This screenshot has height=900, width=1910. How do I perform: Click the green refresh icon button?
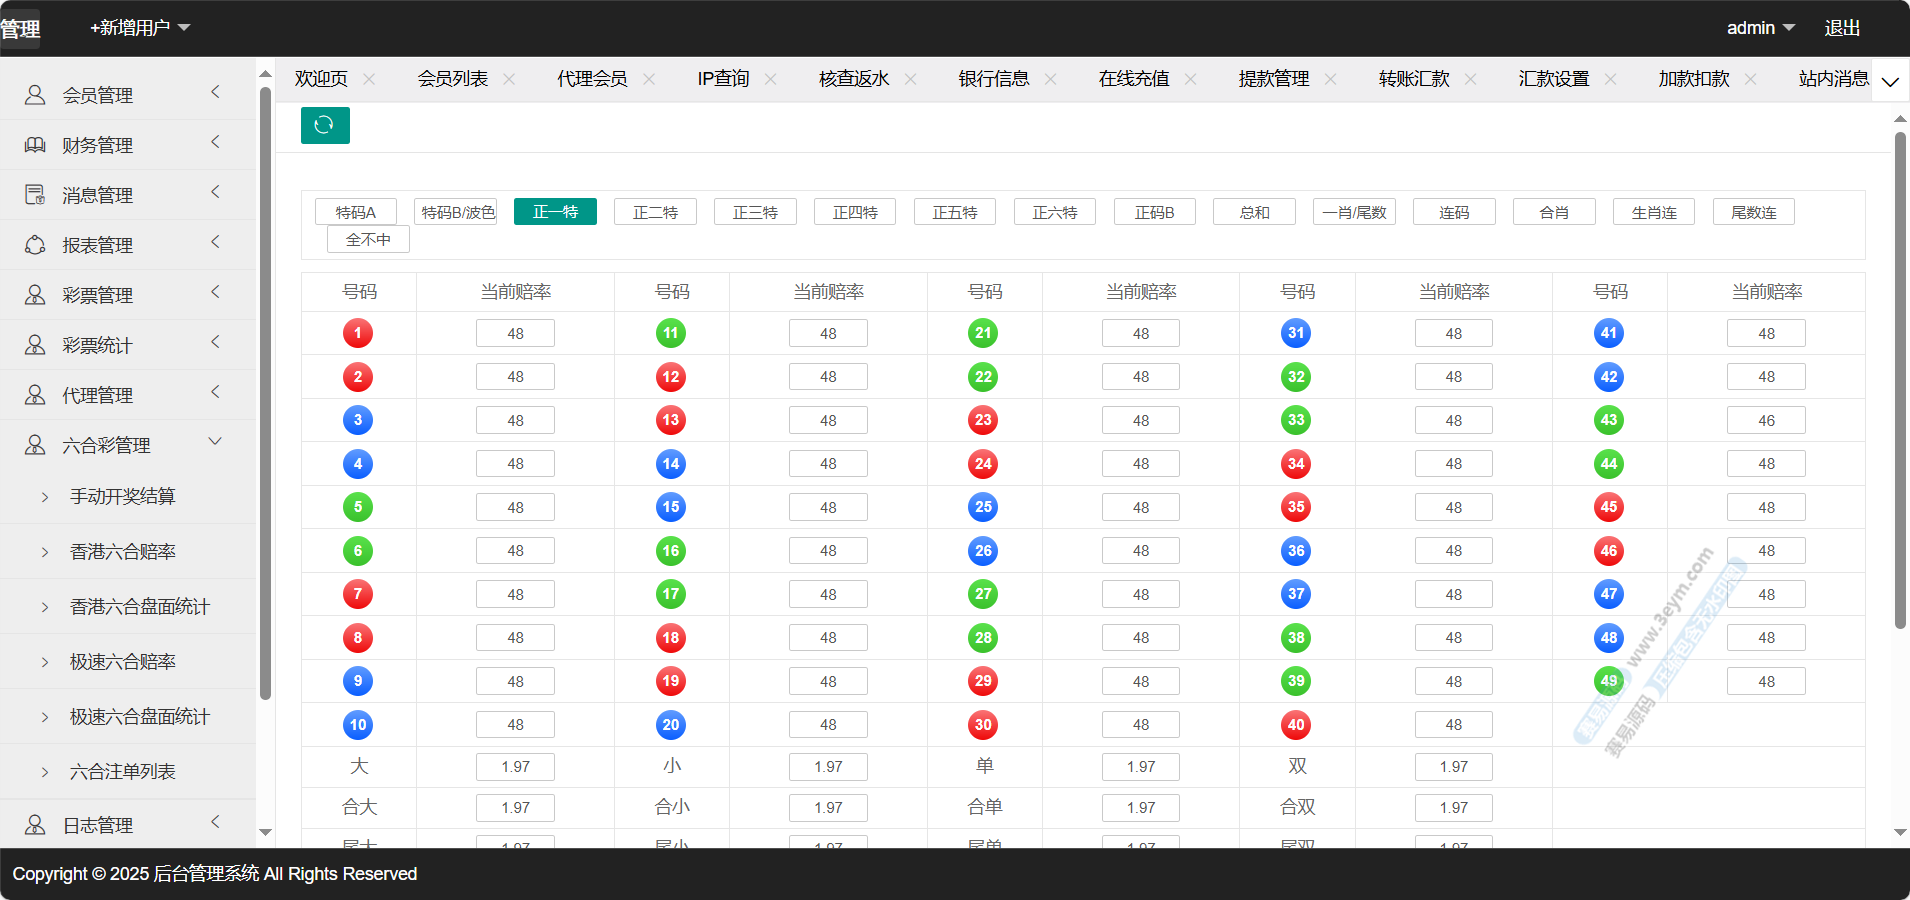[x=325, y=125]
